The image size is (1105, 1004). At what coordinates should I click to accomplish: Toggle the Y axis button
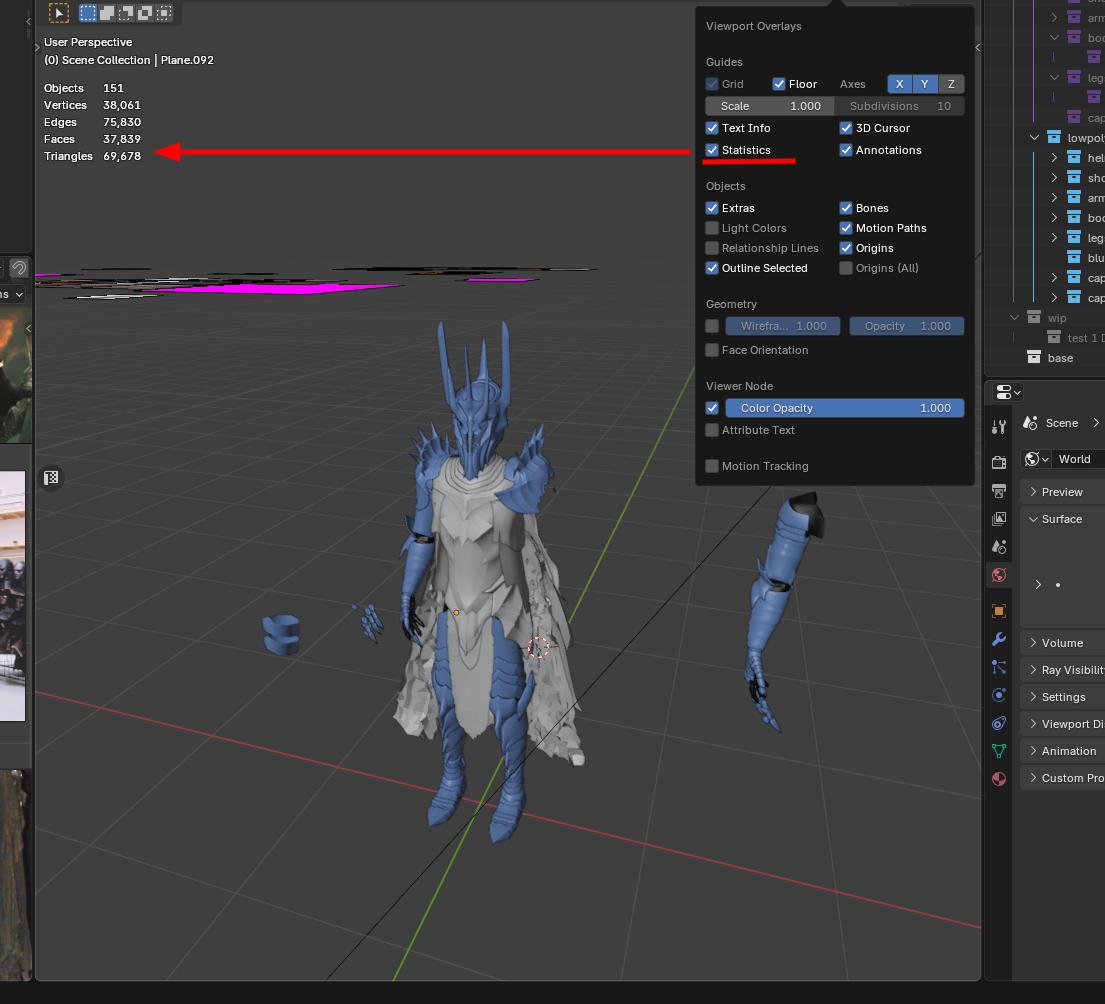[x=924, y=84]
